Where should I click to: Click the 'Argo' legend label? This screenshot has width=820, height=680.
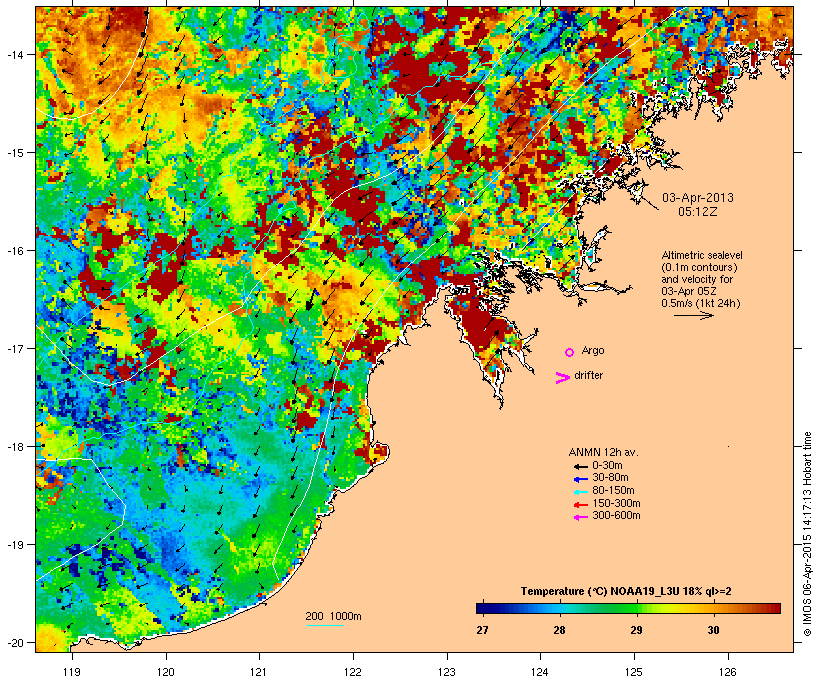(593, 350)
